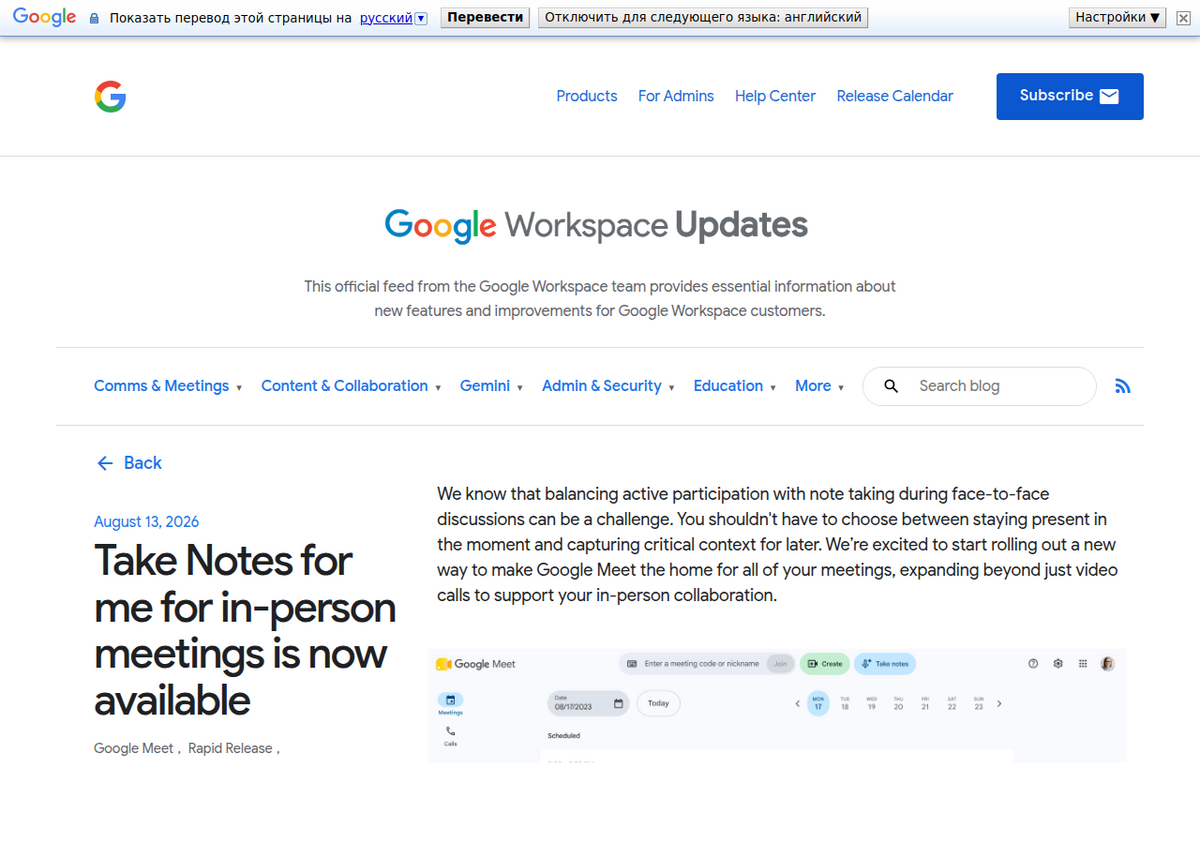Click Отключить для следующего языка: английский button
Screen dimensions: 1200x844
coord(703,17)
